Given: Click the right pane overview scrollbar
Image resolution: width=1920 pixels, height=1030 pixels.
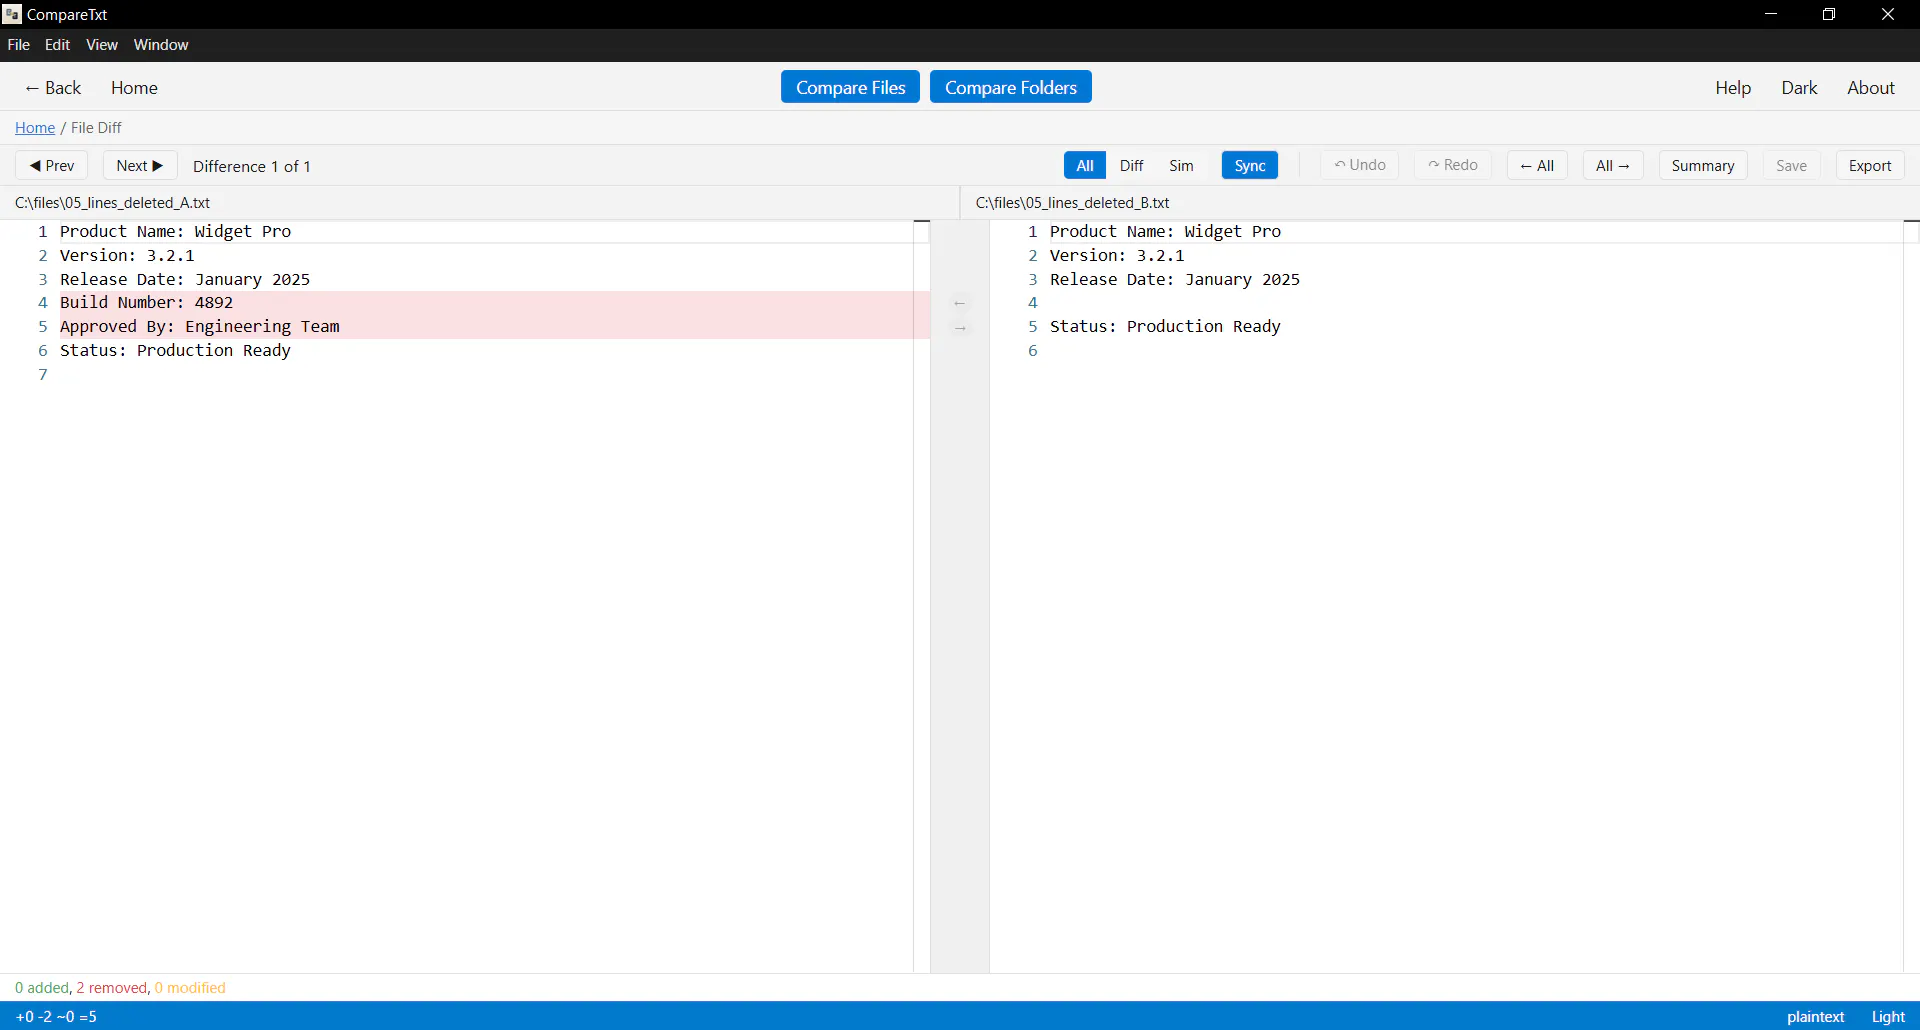Looking at the screenshot, I should pos(1911,596).
